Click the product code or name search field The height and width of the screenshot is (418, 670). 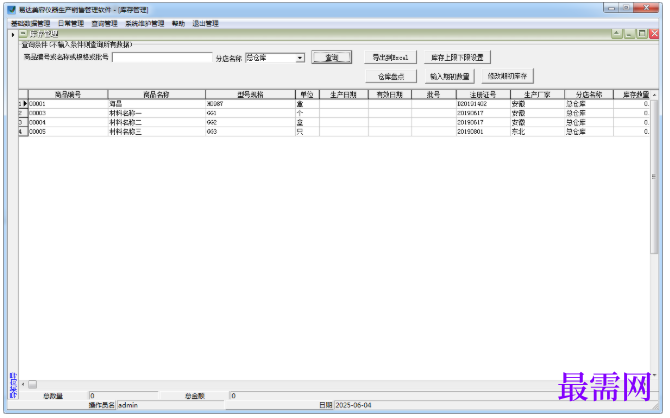(162, 57)
